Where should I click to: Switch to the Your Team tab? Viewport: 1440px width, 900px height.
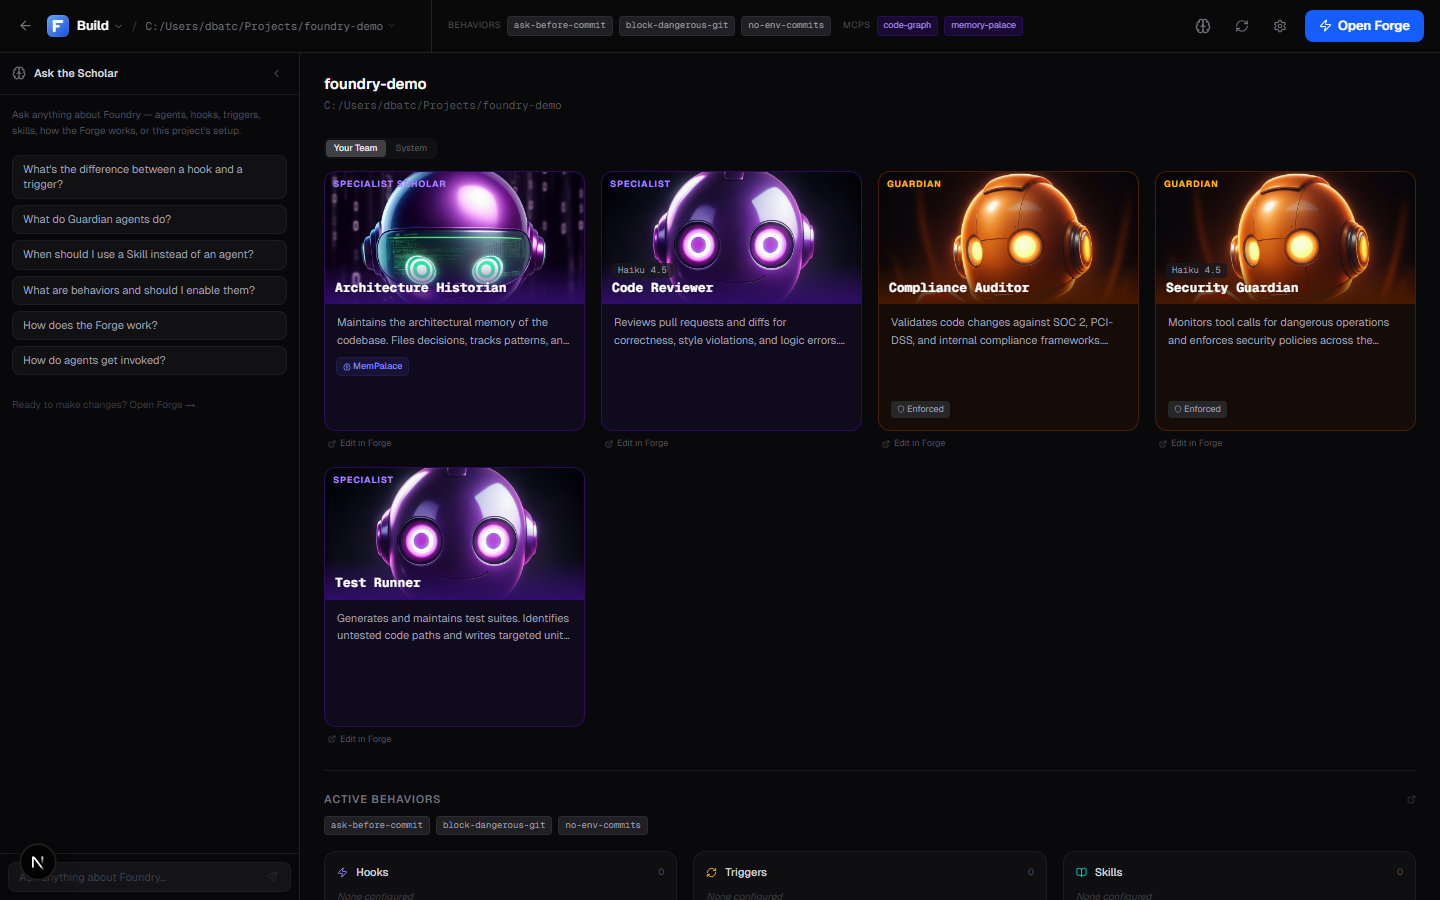pos(355,148)
